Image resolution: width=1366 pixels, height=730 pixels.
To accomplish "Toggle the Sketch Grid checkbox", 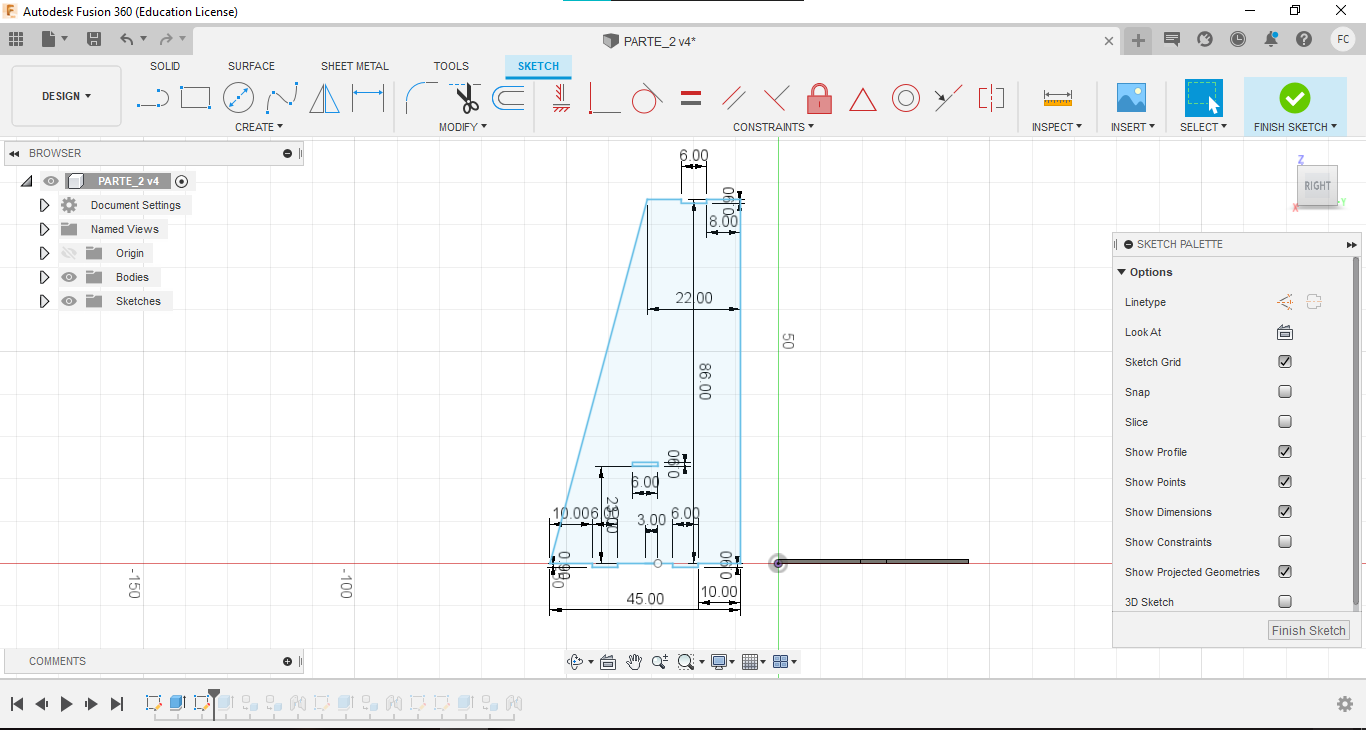I will [x=1285, y=362].
